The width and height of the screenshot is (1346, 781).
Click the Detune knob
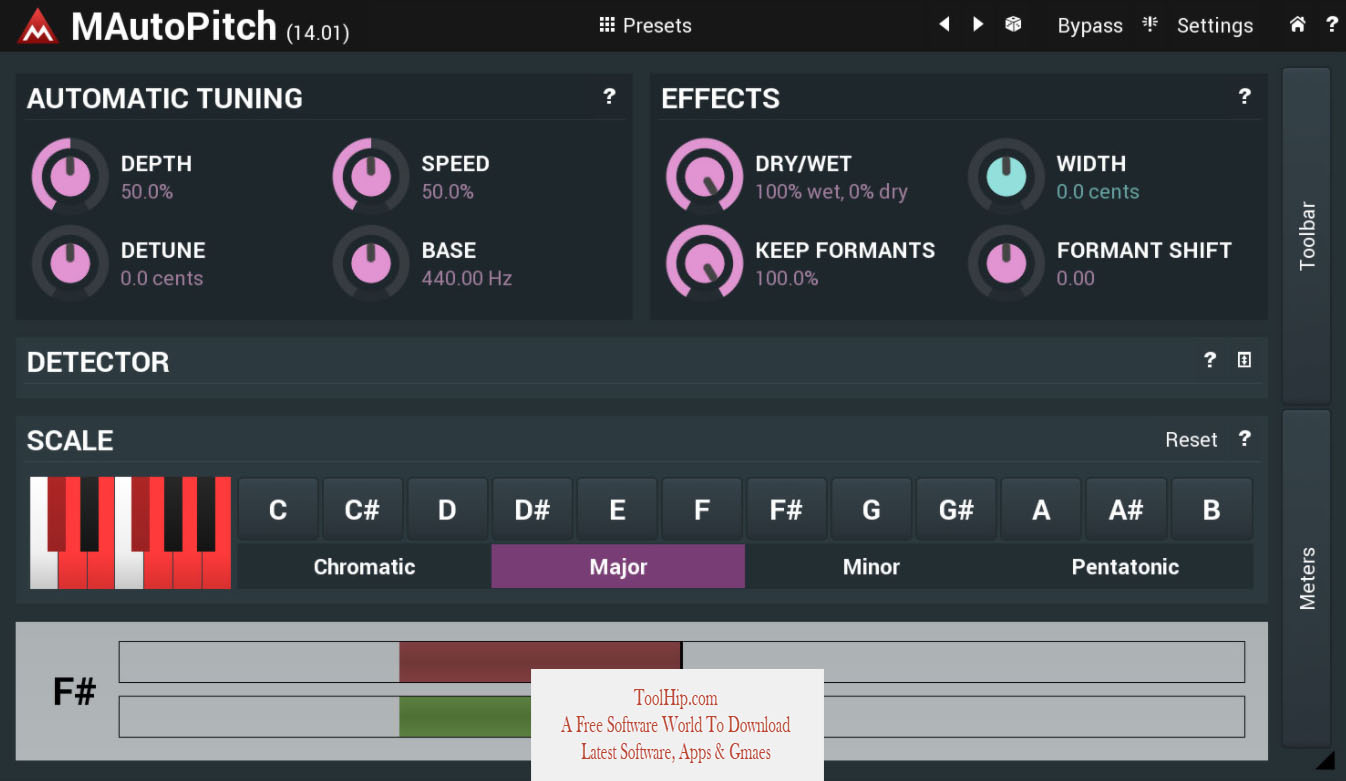tap(70, 263)
